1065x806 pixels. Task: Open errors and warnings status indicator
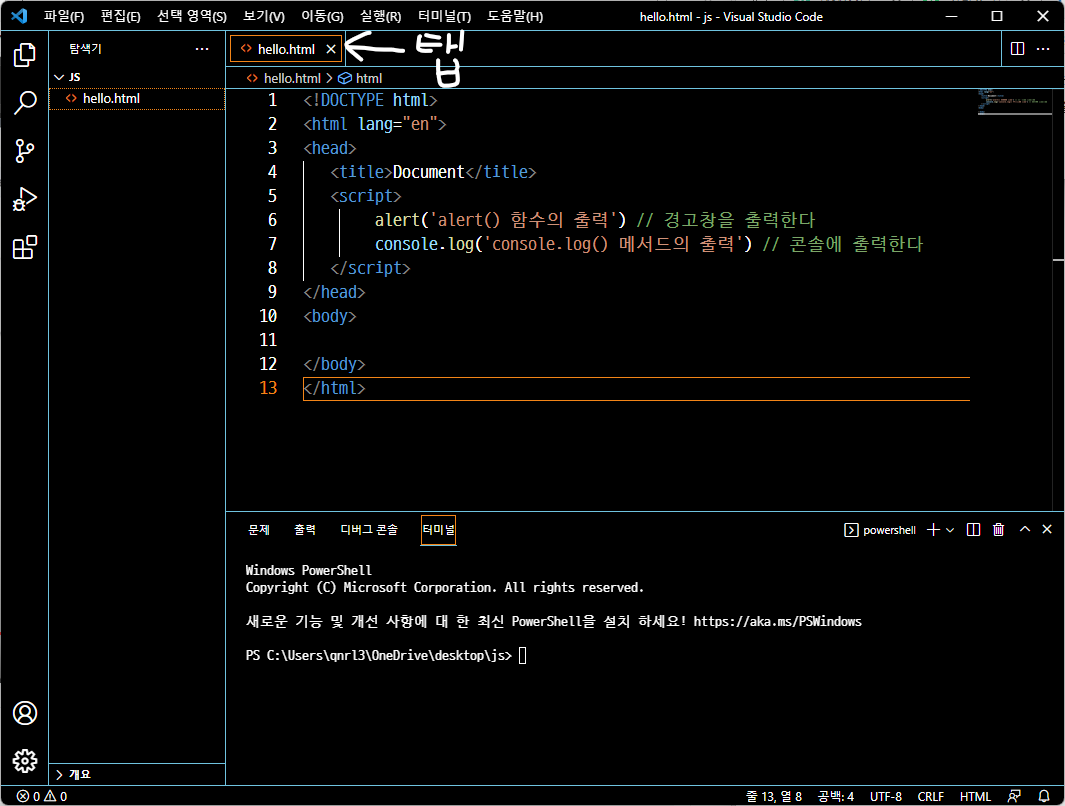(41, 796)
